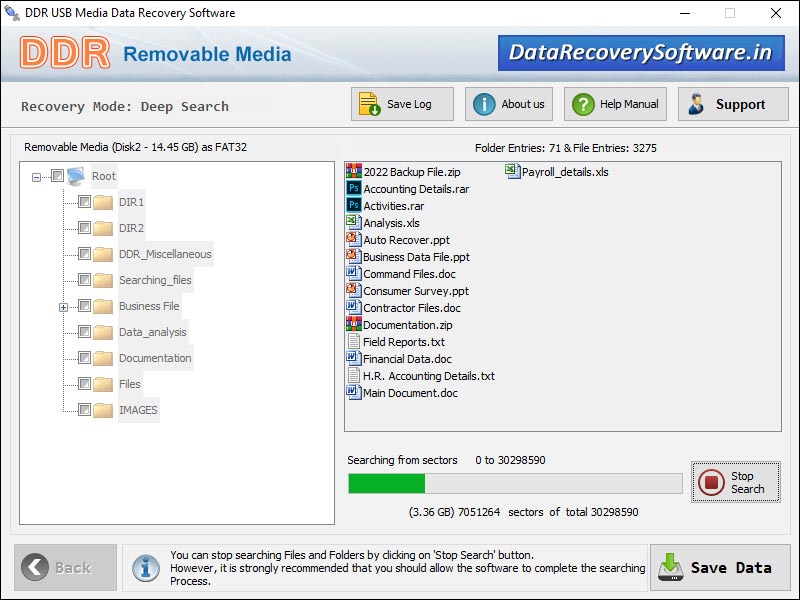The height and width of the screenshot is (600, 800).
Task: Click the Save Log button
Action: [401, 103]
